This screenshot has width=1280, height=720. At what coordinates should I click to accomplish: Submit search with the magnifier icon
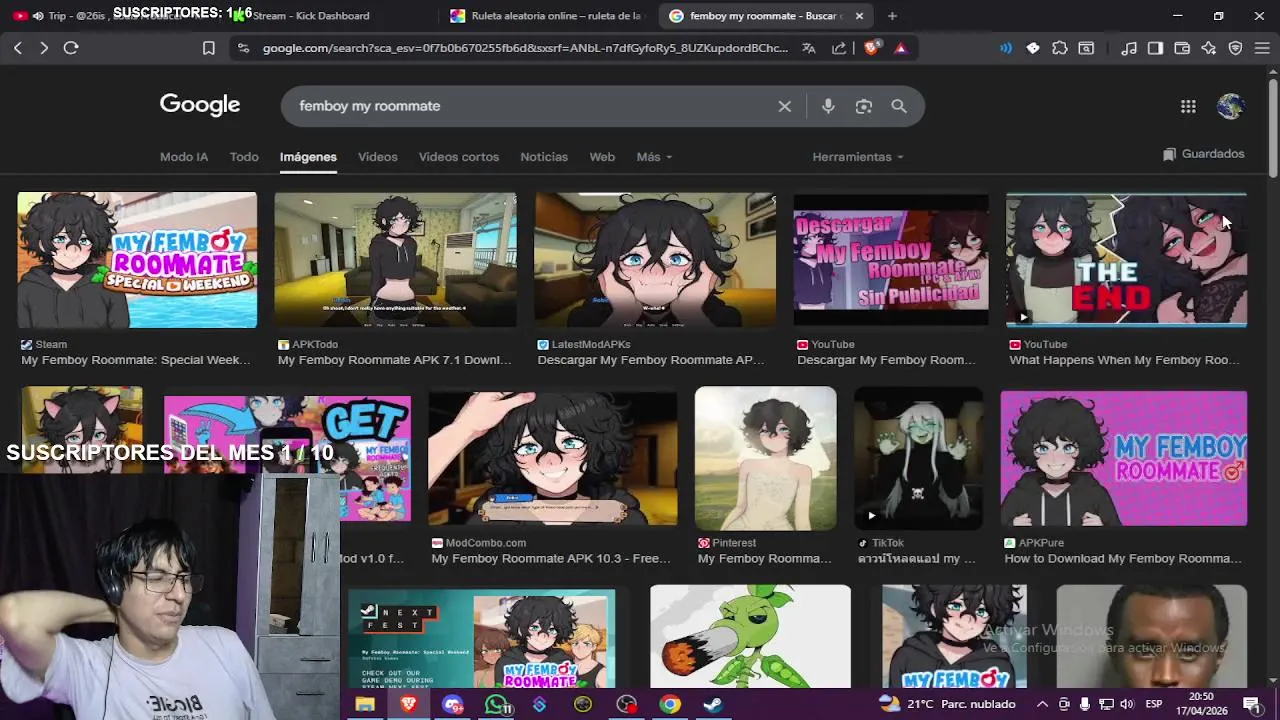click(x=899, y=106)
